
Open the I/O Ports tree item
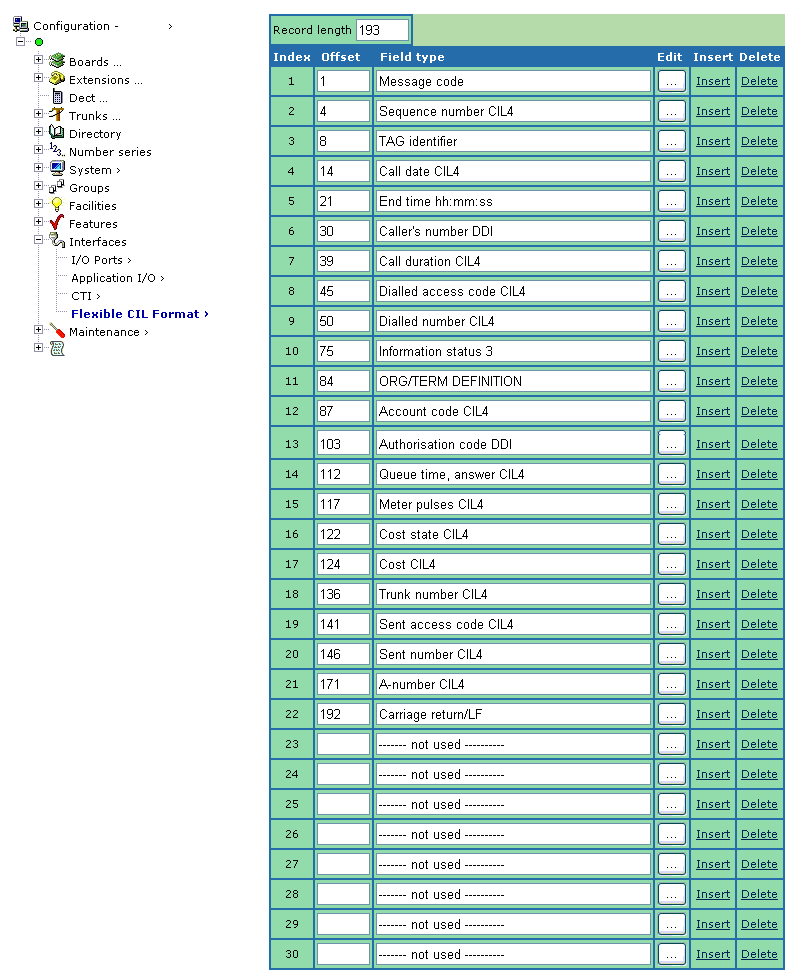pyautogui.click(x=100, y=260)
